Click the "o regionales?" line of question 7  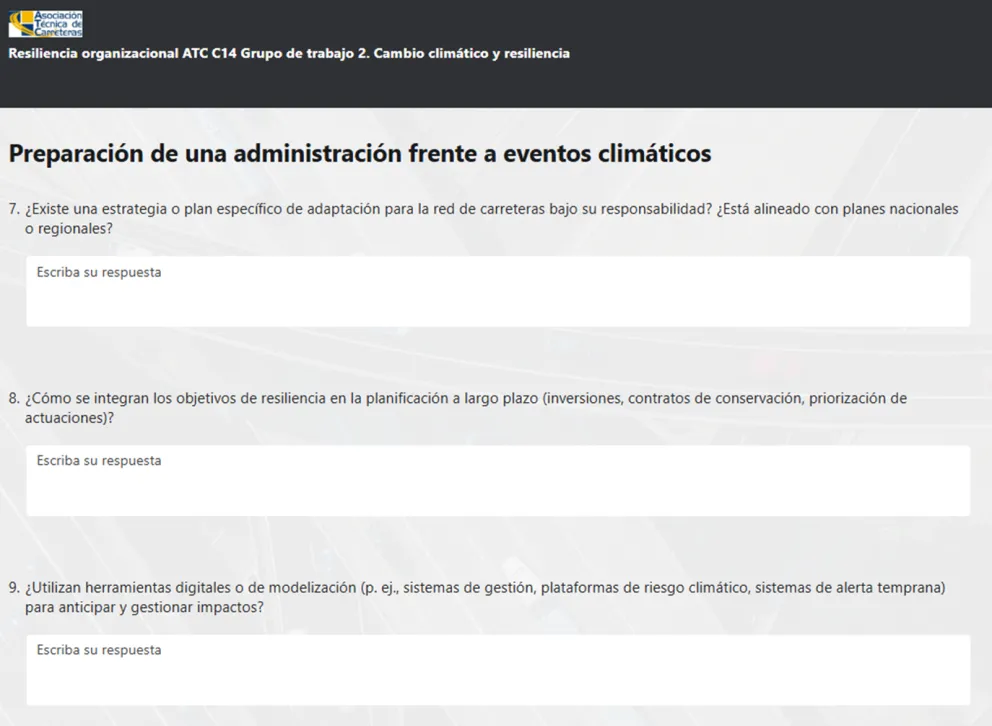[x=68, y=228]
